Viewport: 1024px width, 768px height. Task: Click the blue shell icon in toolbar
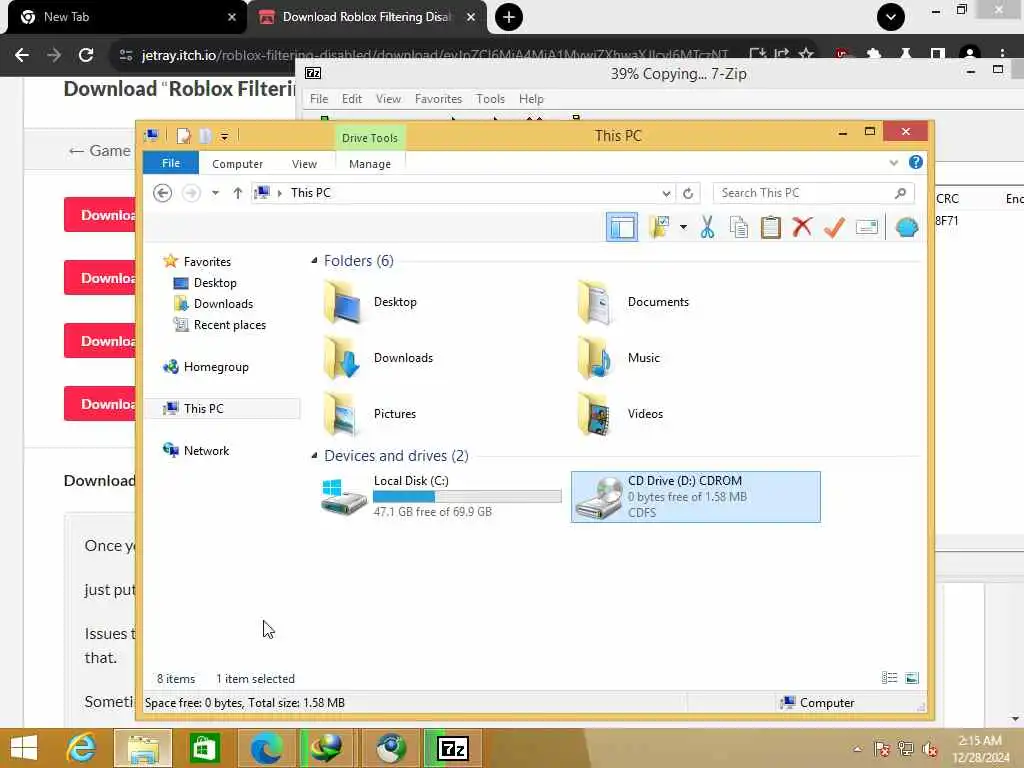point(906,227)
